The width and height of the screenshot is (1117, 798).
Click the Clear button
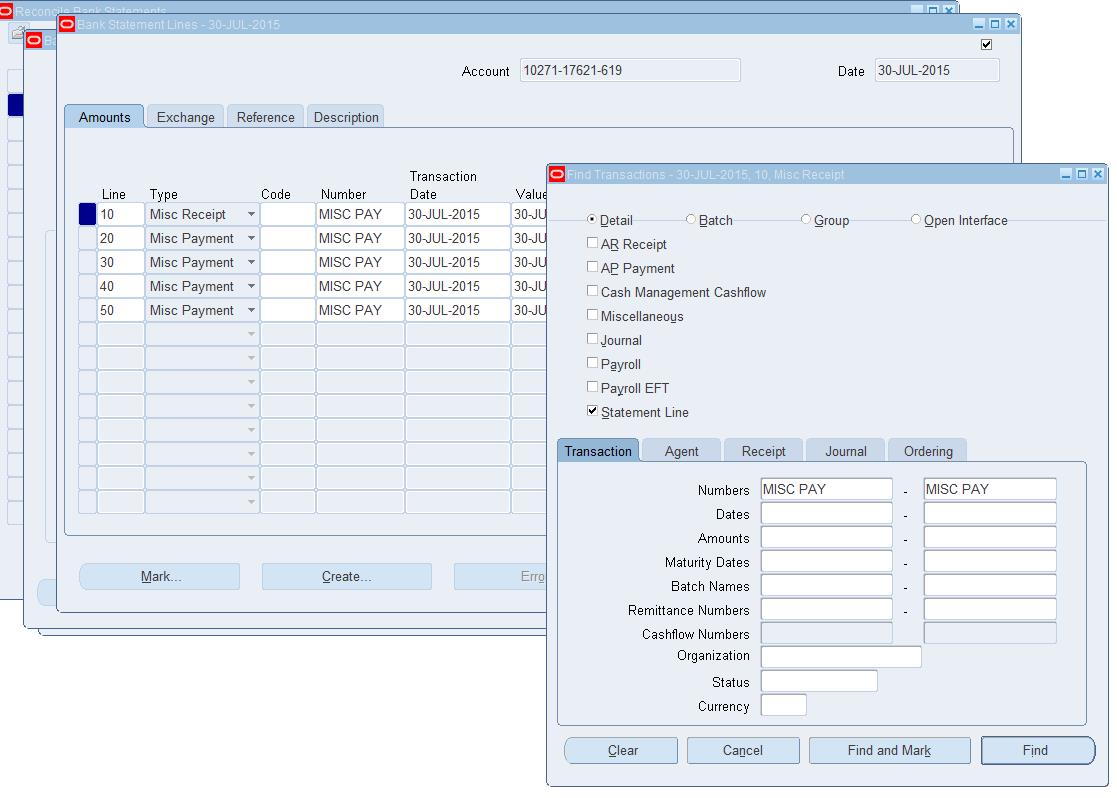[621, 750]
